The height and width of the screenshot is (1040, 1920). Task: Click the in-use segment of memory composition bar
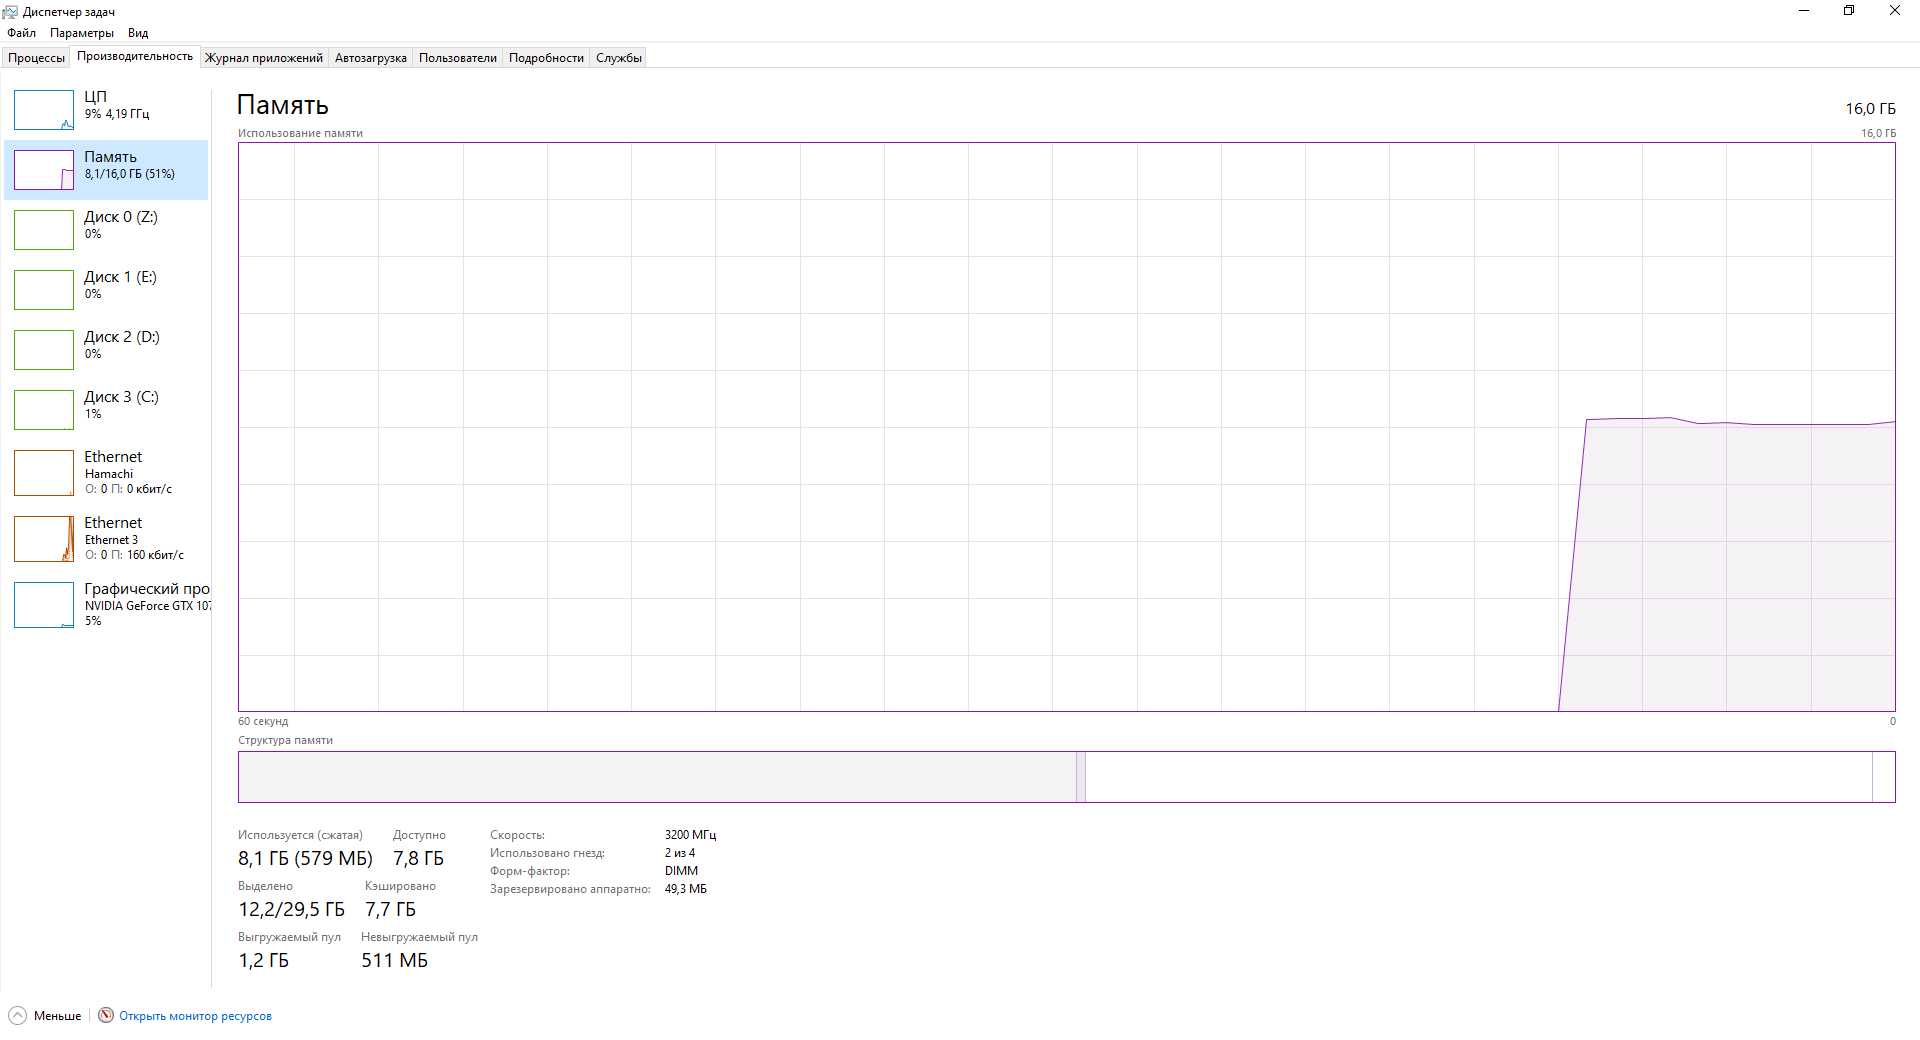pyautogui.click(x=657, y=777)
